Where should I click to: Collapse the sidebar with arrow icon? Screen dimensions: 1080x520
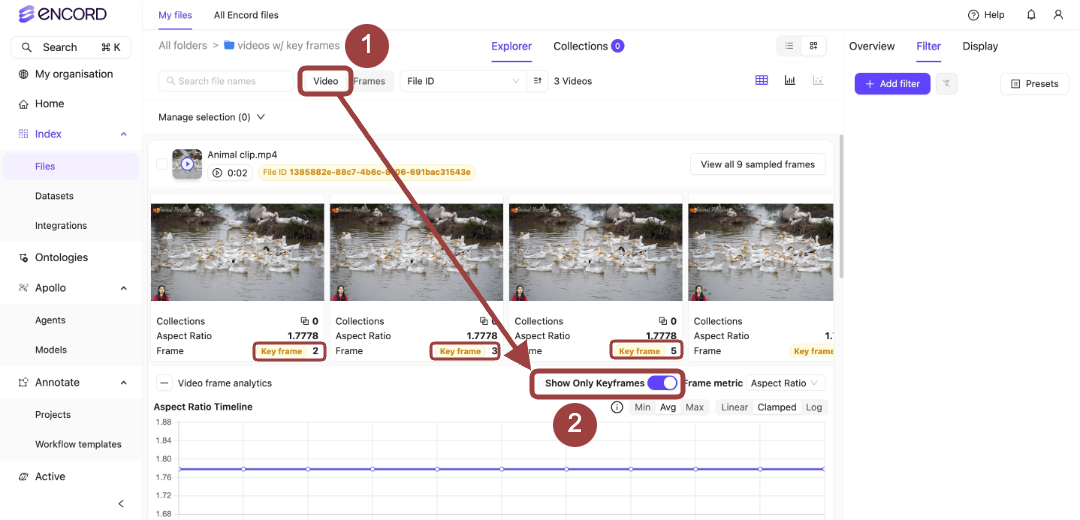point(121,503)
